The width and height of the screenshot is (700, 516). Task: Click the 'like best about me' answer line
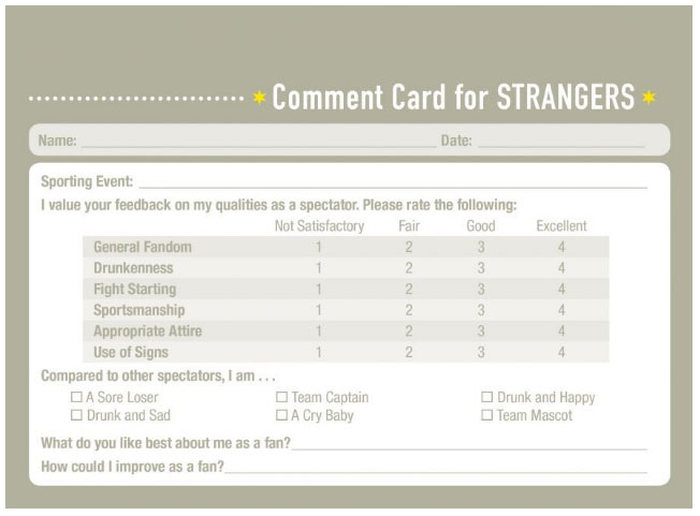(x=468, y=446)
